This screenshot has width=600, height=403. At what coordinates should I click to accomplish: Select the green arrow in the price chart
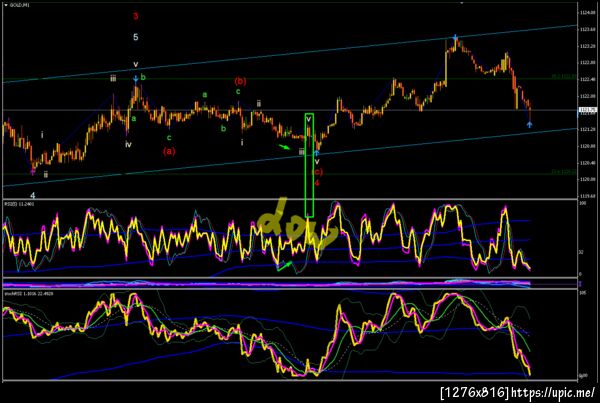284,147
